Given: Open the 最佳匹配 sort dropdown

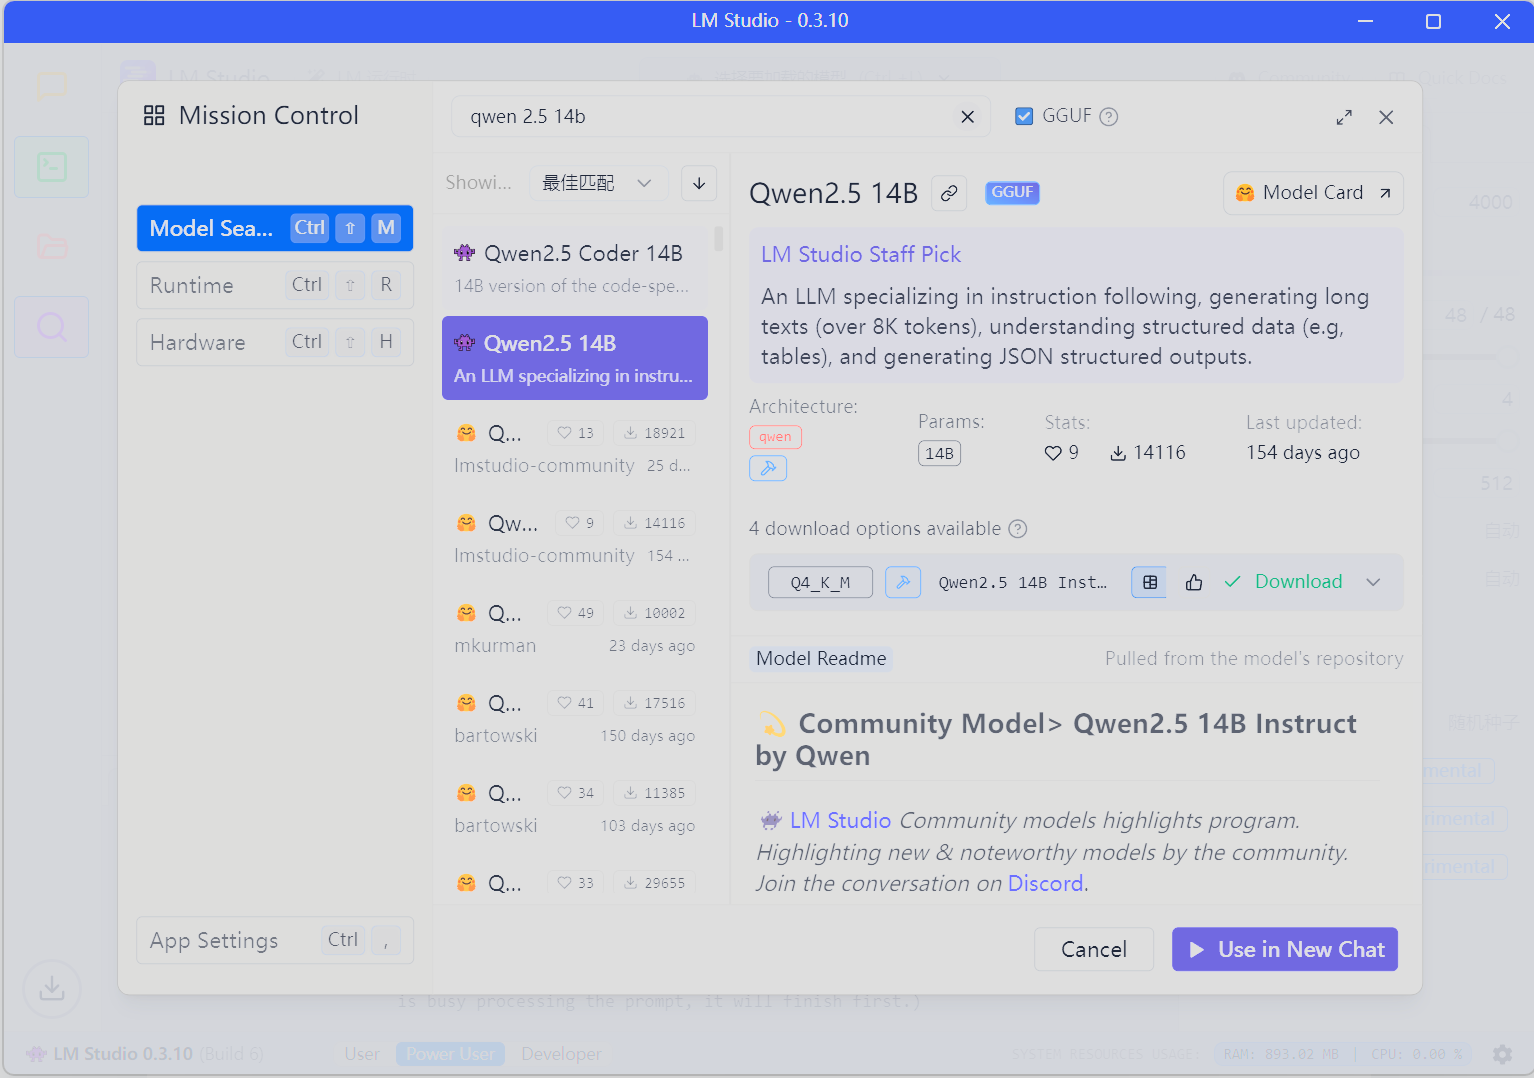Looking at the screenshot, I should (598, 183).
